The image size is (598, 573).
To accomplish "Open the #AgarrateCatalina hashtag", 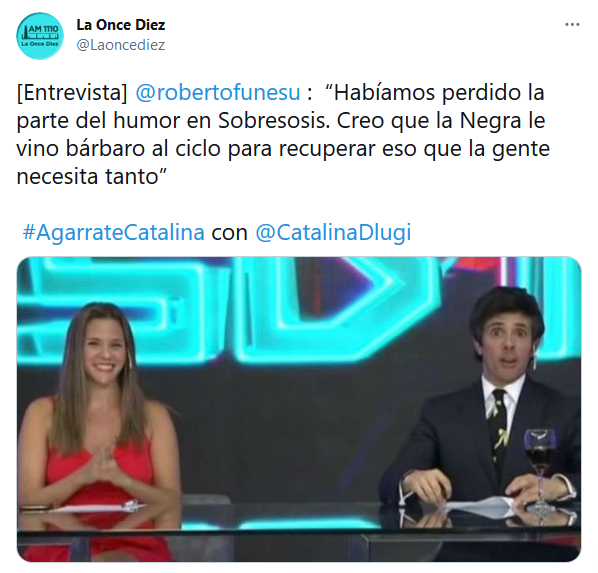I will click(x=113, y=232).
